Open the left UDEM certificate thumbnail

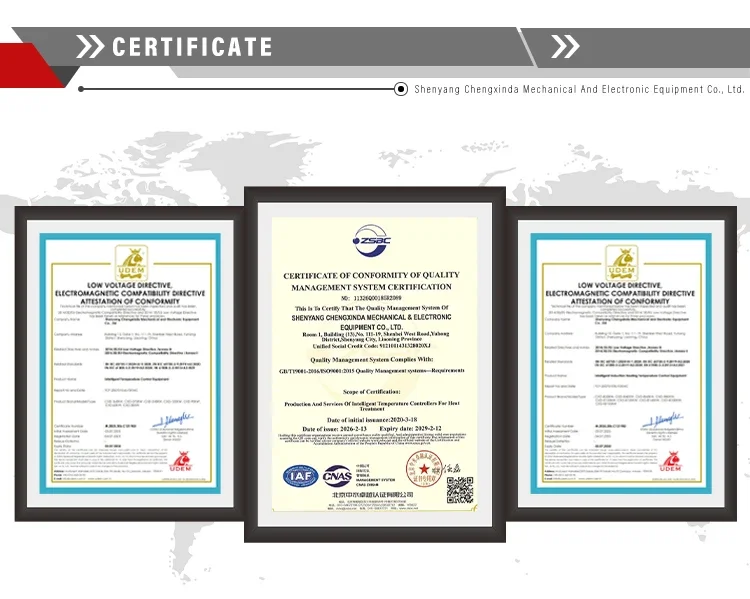point(130,364)
